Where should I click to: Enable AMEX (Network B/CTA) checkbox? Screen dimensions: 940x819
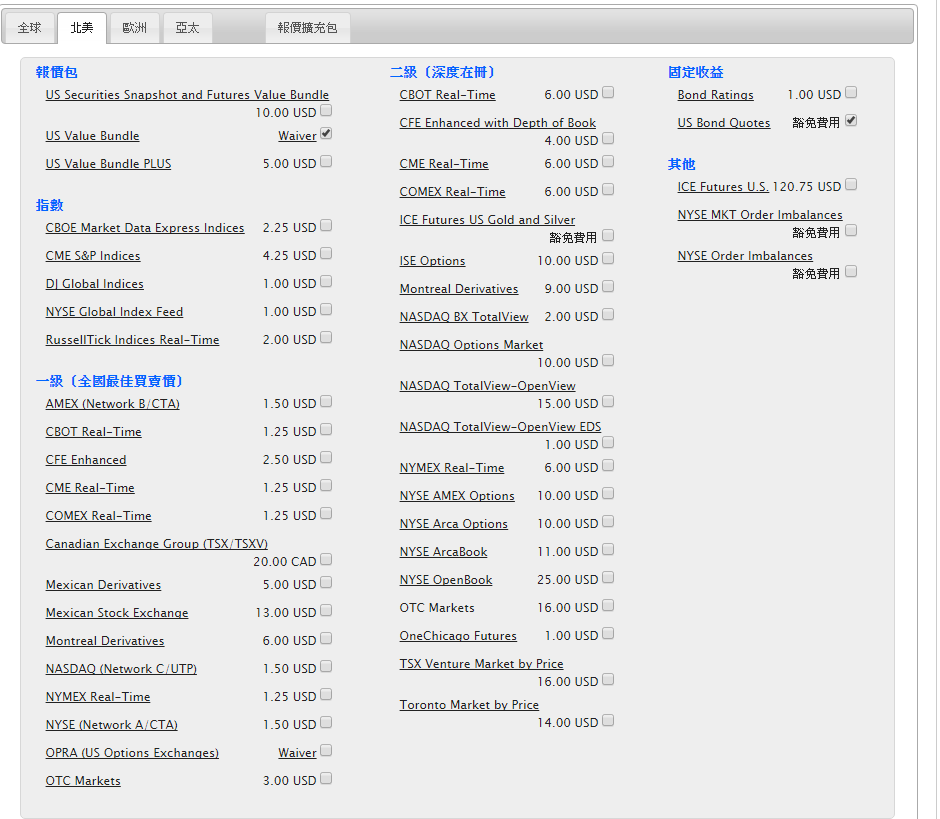326,402
